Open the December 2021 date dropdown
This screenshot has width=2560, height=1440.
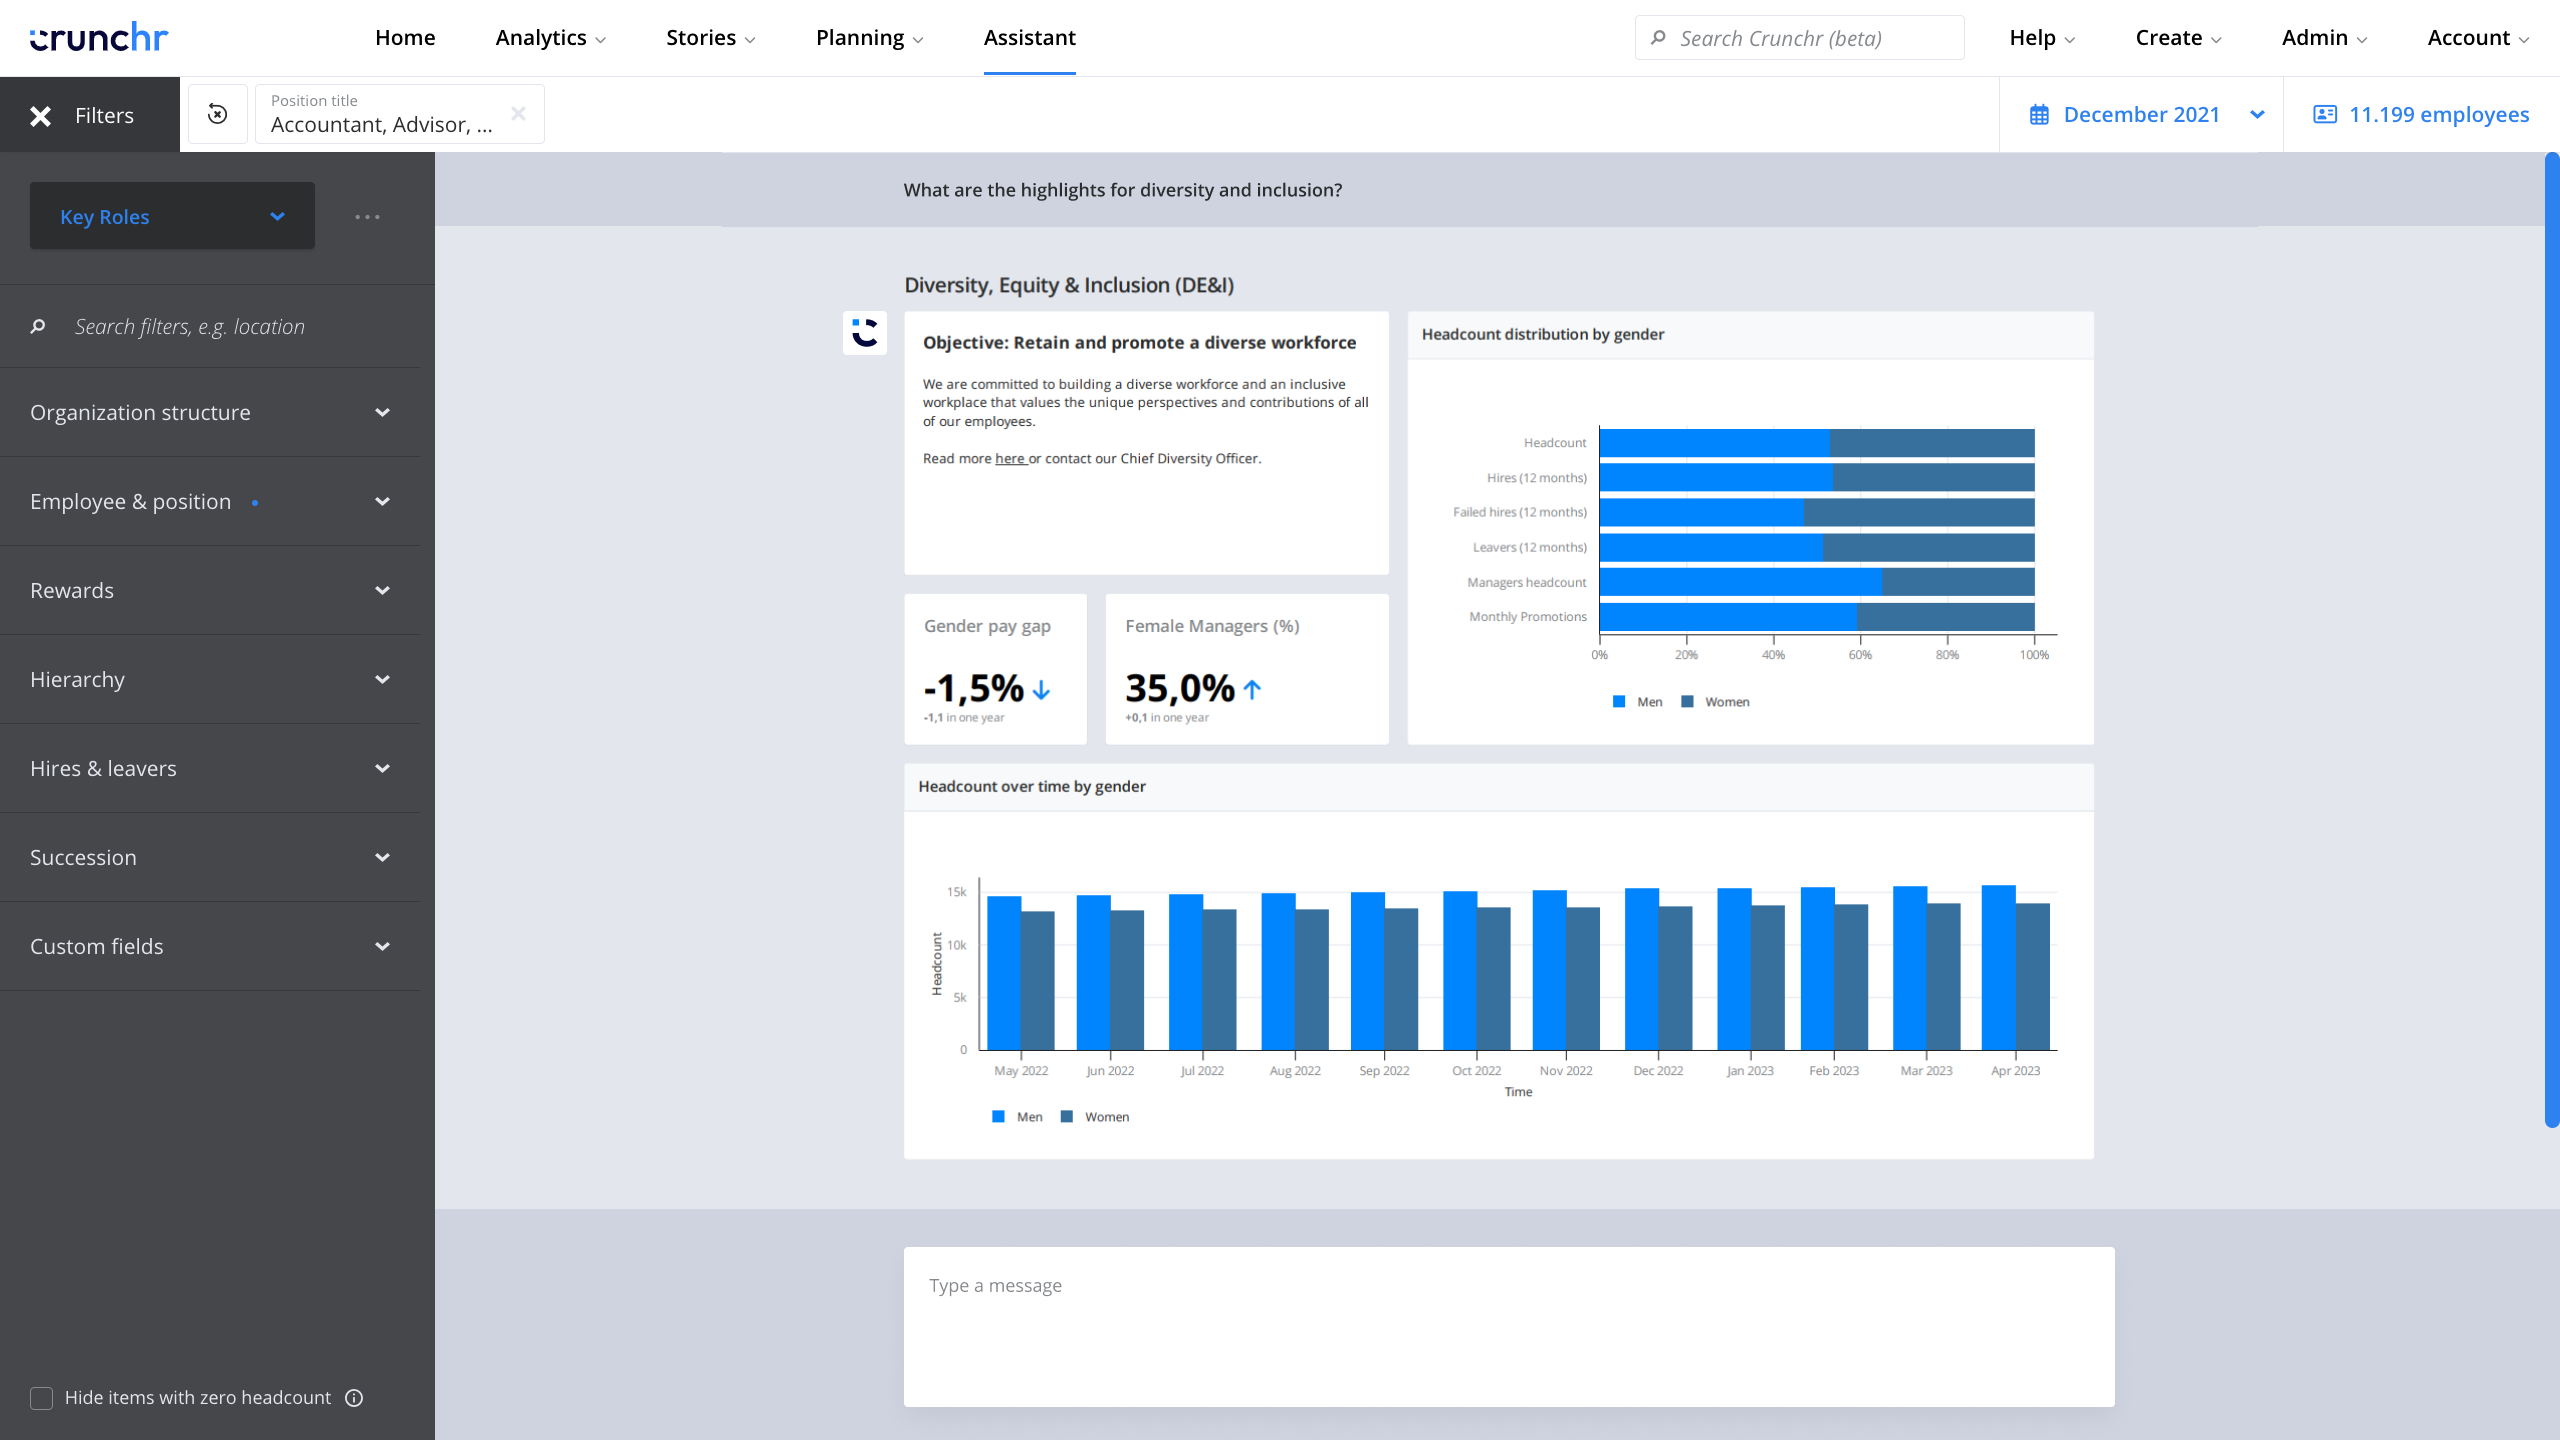coord(2257,114)
